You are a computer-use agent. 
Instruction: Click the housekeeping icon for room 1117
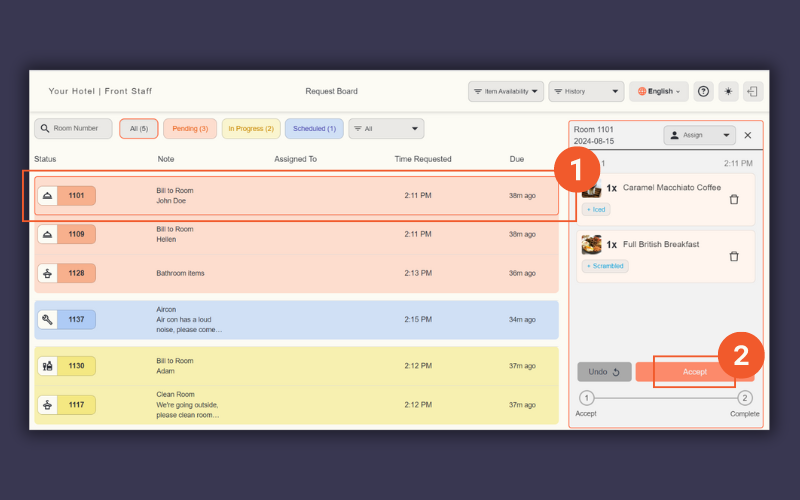[x=47, y=404]
